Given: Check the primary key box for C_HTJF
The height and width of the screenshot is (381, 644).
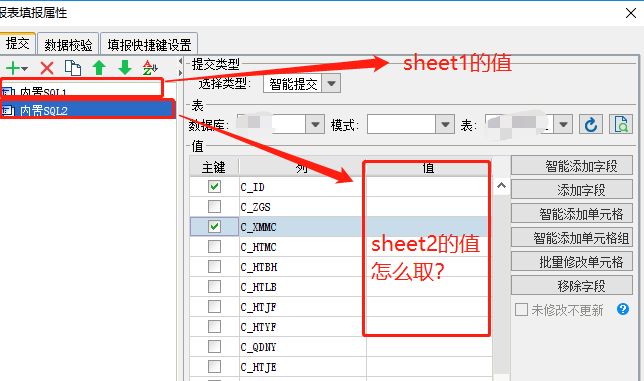Looking at the screenshot, I should [x=214, y=306].
